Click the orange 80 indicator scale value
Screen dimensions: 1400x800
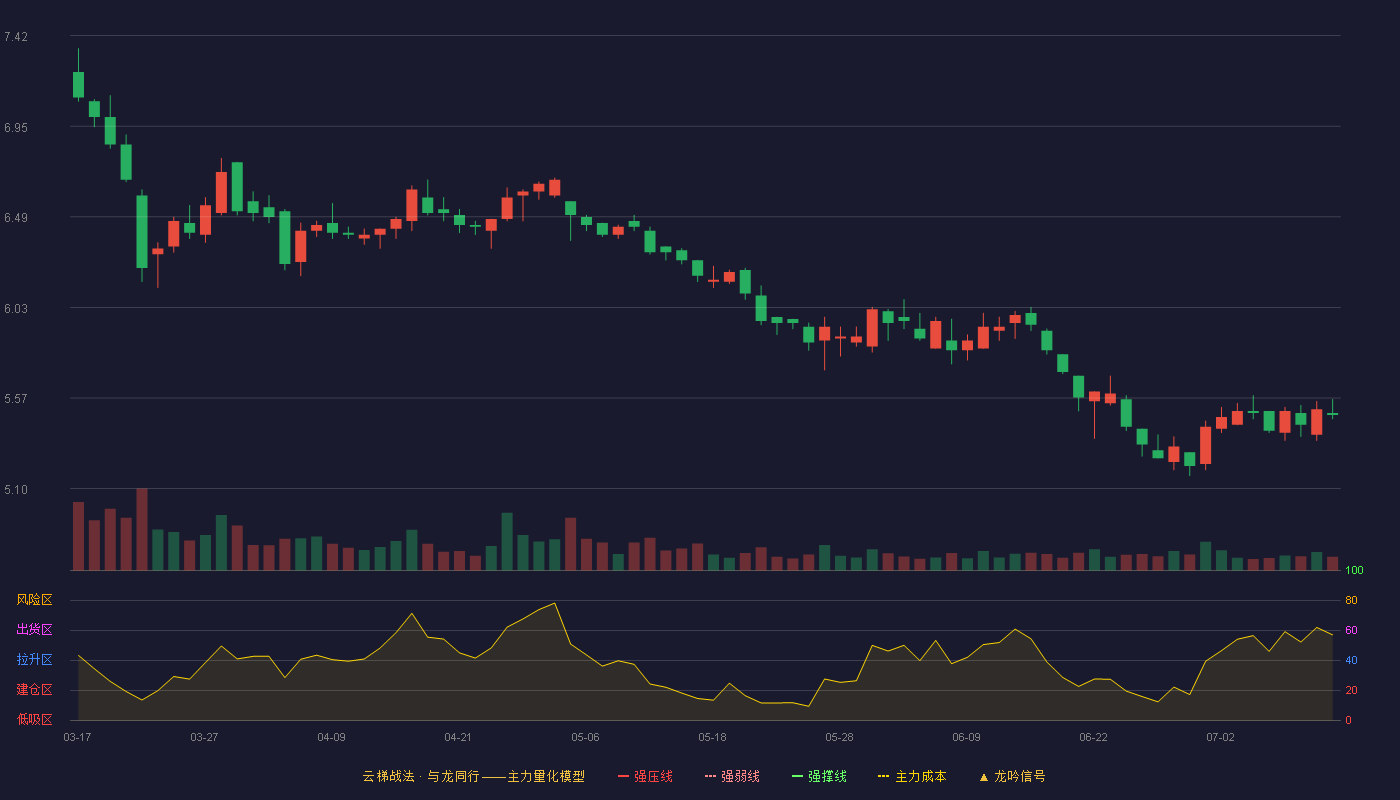click(x=1351, y=600)
